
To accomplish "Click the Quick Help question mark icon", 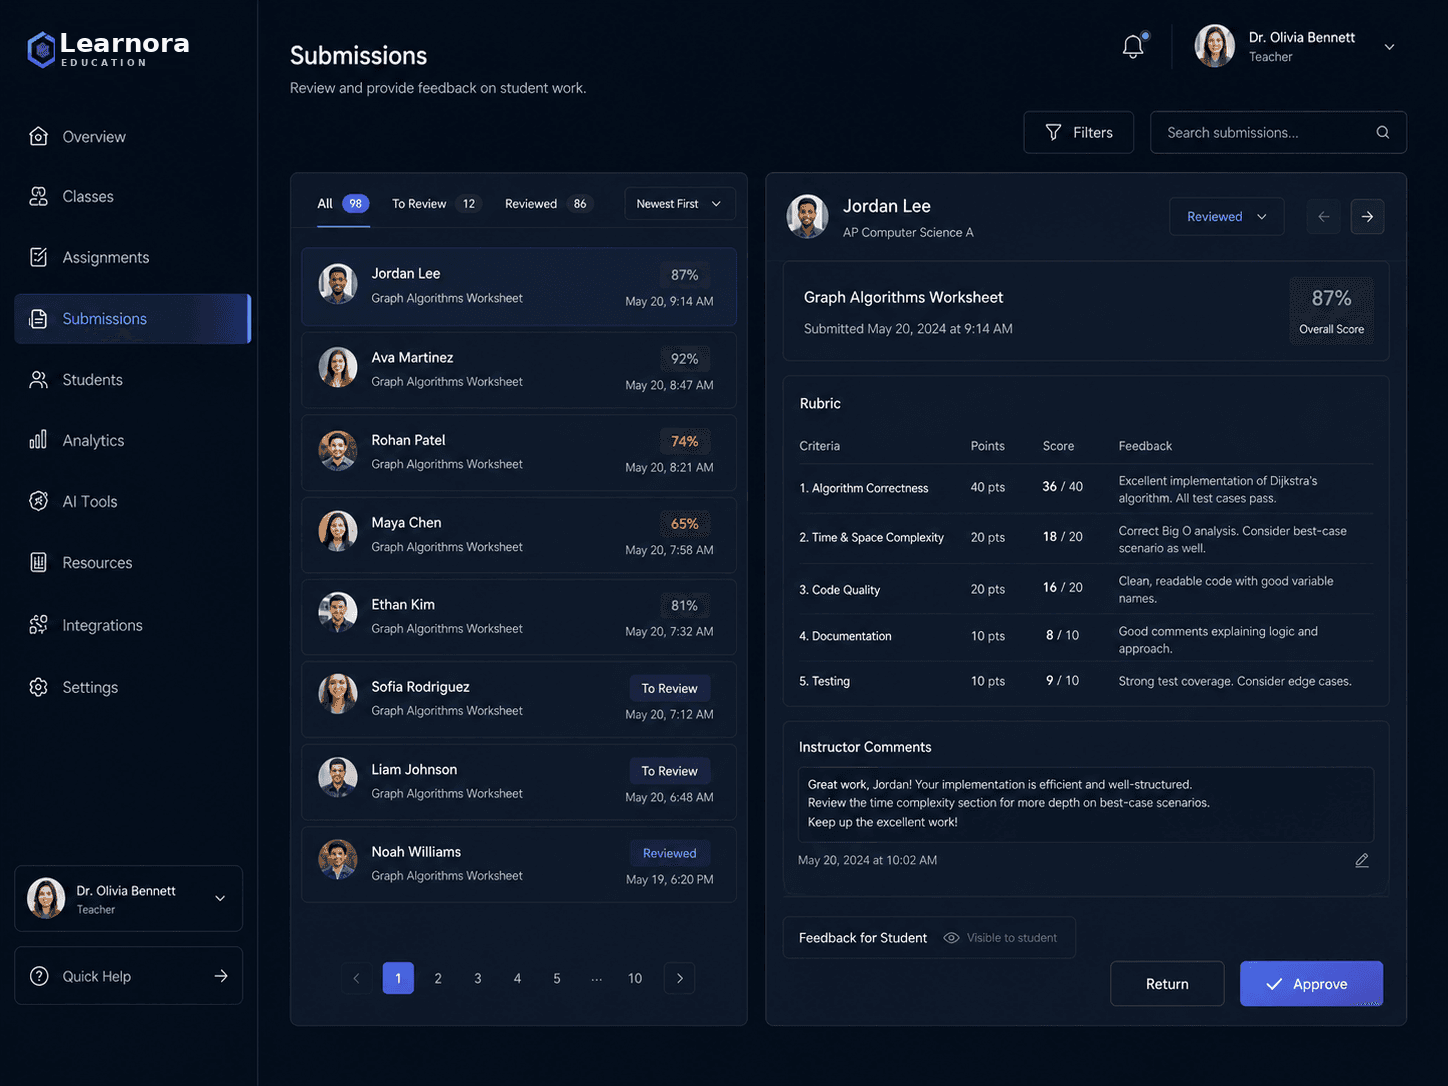I will [39, 976].
